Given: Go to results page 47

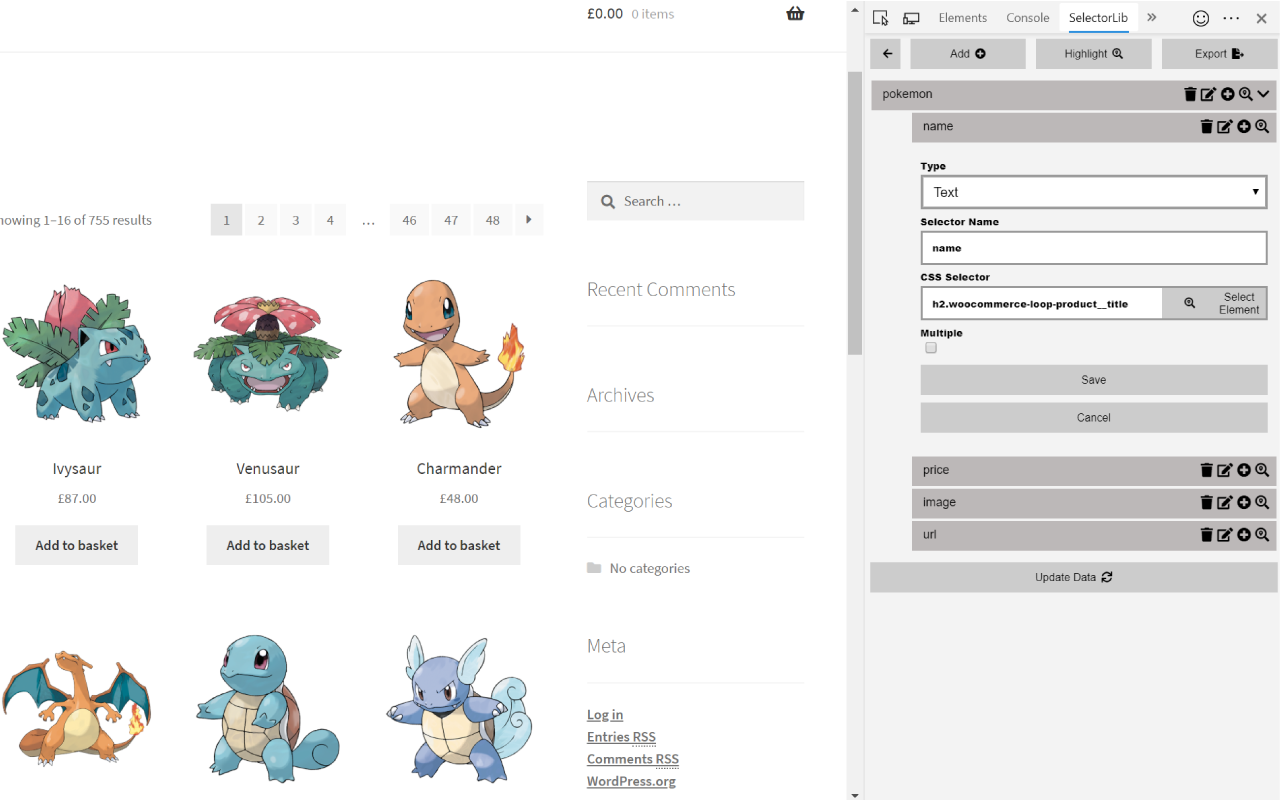Looking at the screenshot, I should pos(451,220).
